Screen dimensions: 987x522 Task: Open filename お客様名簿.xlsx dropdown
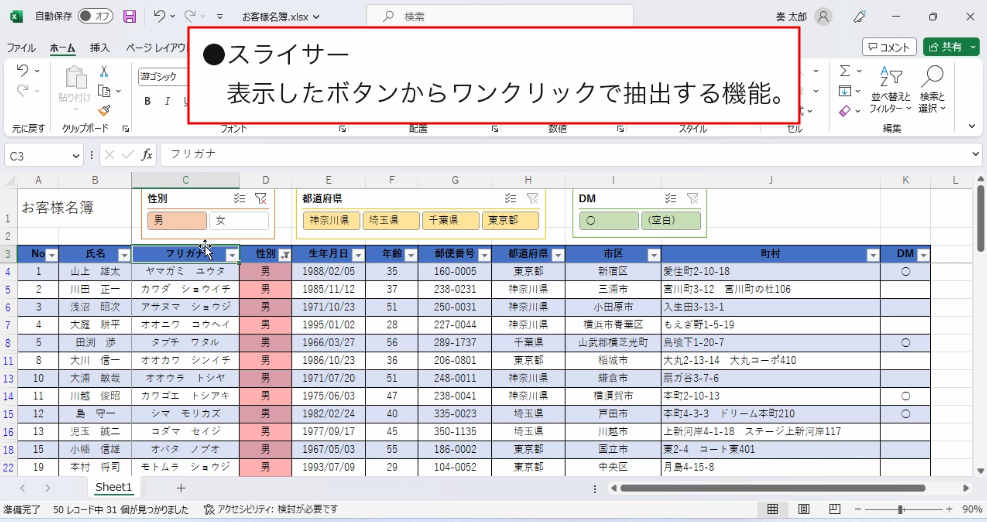click(281, 17)
